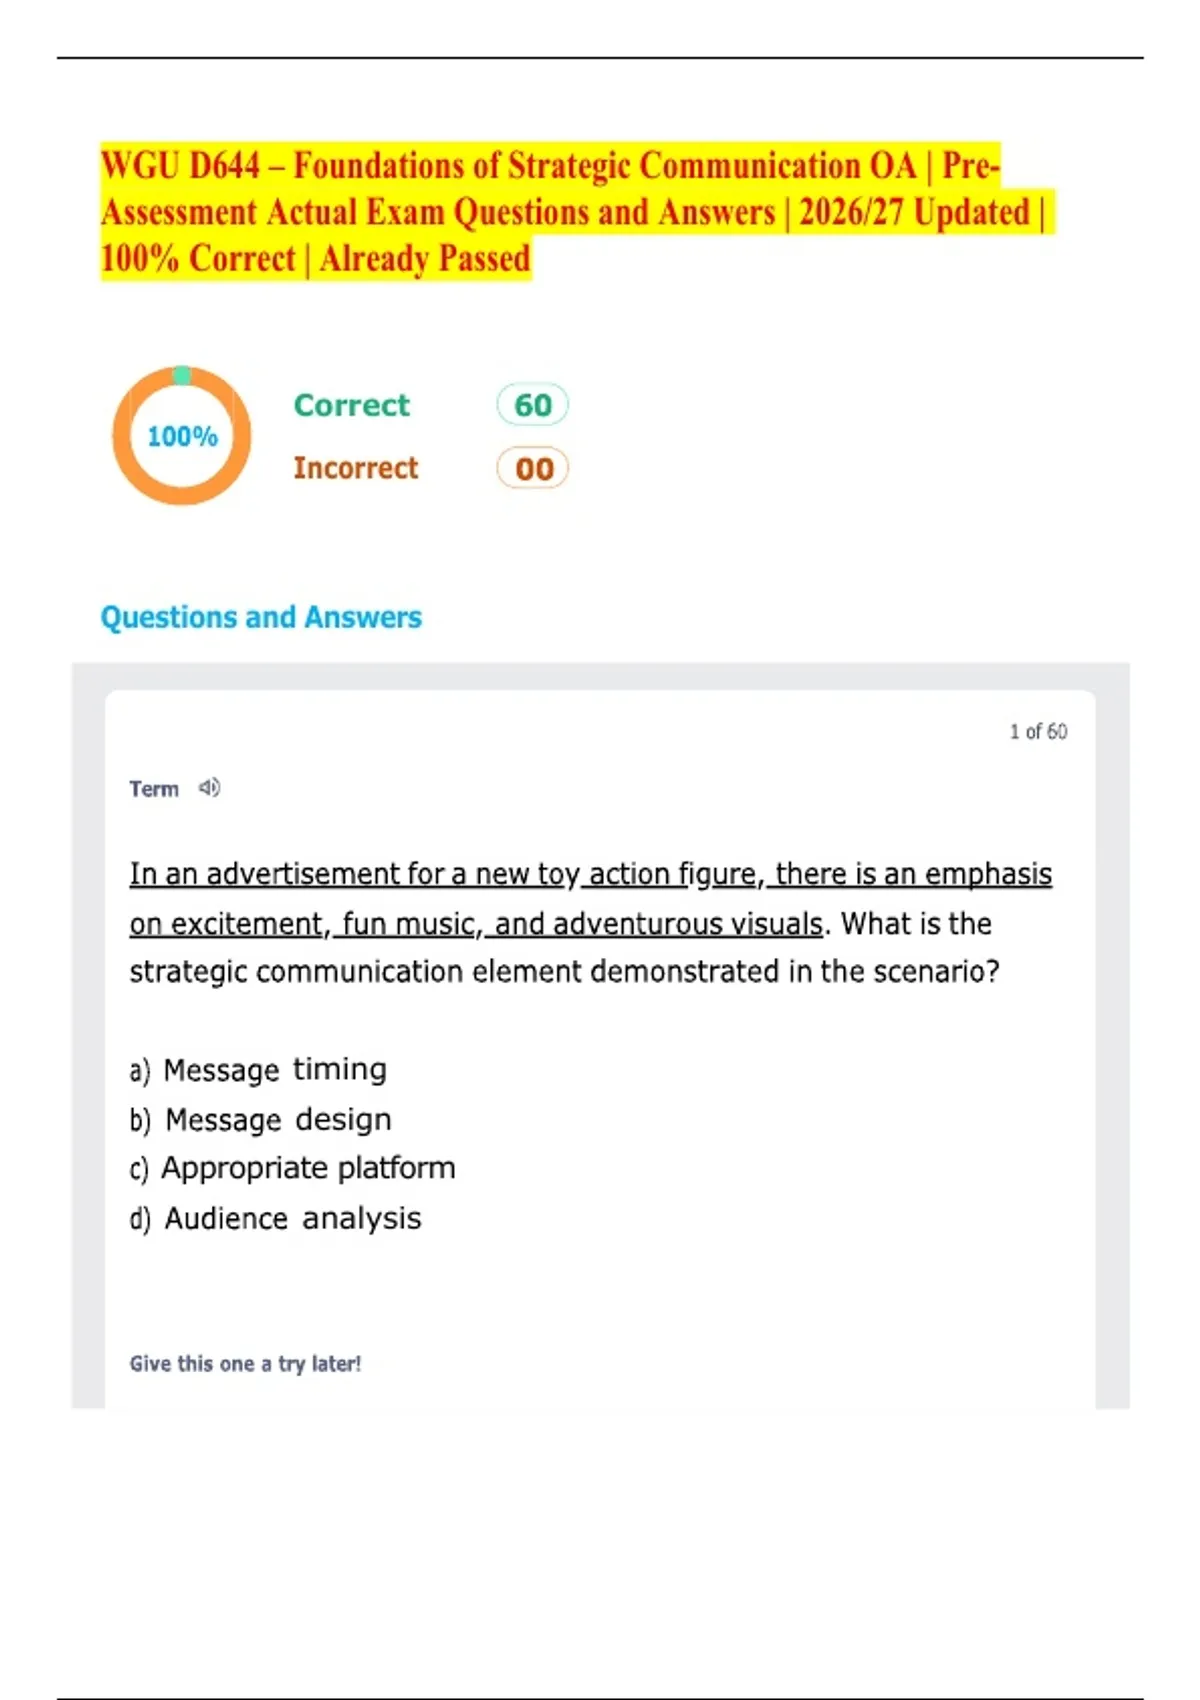Click the Incorrect label
The height and width of the screenshot is (1700, 1200).
coord(355,468)
